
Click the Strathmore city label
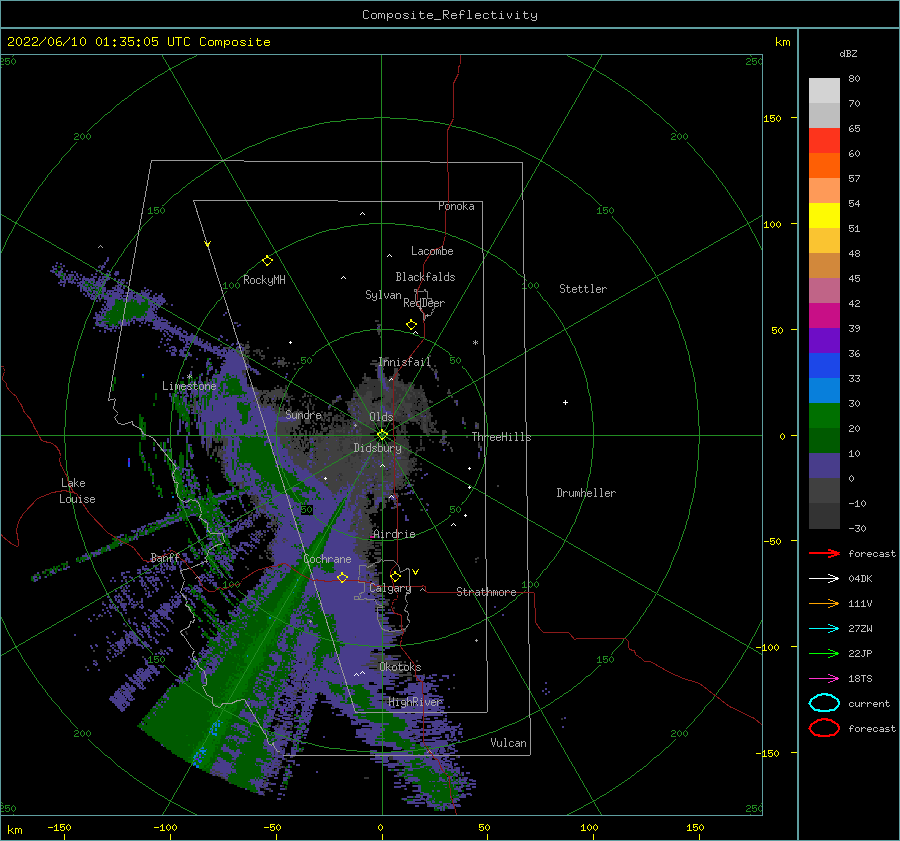tap(486, 592)
